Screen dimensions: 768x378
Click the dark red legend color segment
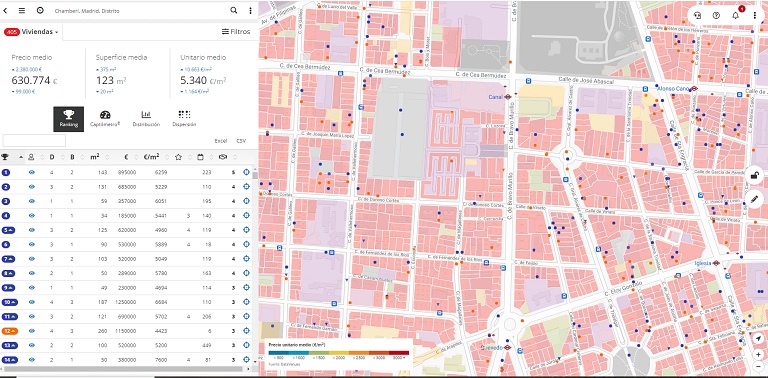(x=399, y=353)
